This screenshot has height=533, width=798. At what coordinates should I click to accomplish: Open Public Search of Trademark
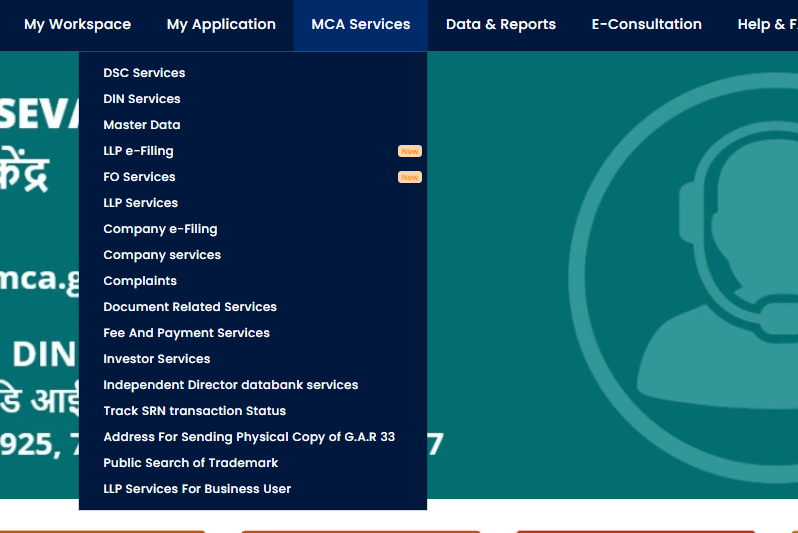pyautogui.click(x=190, y=463)
